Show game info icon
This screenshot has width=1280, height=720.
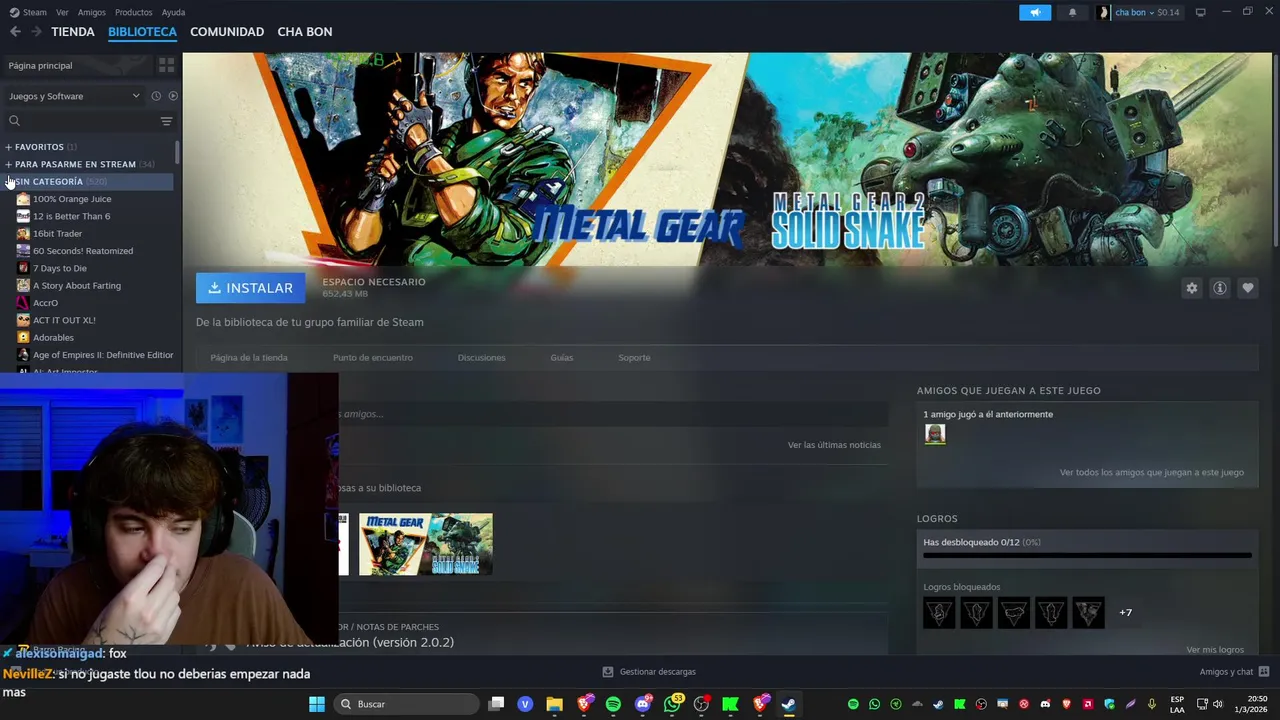point(1219,288)
